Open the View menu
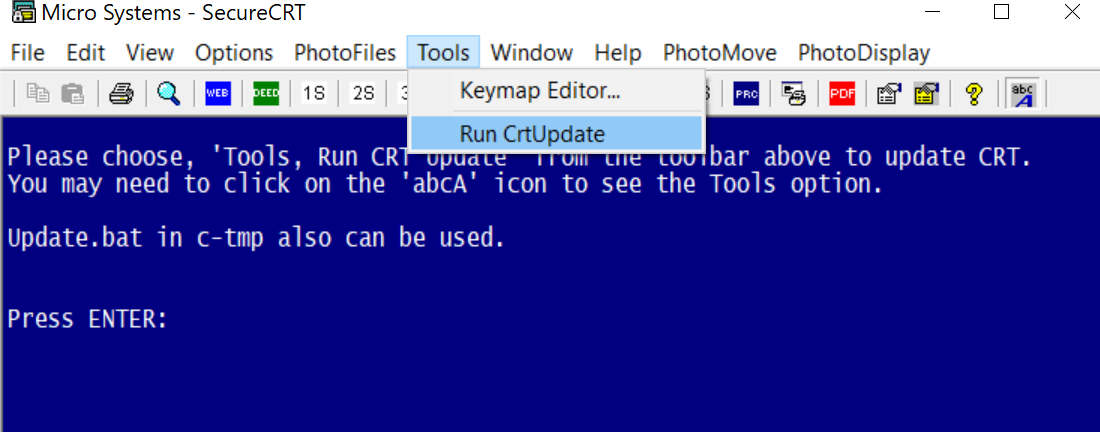1100x432 pixels. pyautogui.click(x=150, y=53)
